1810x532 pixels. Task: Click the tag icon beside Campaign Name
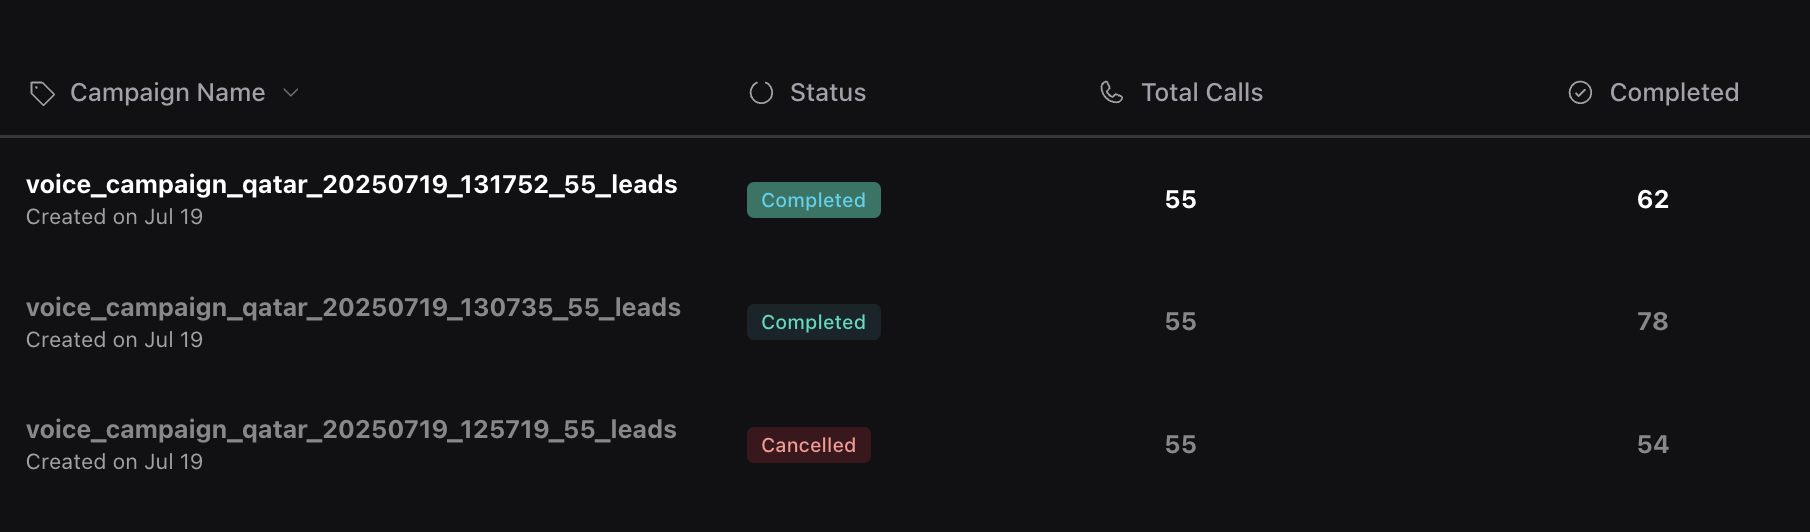(42, 93)
